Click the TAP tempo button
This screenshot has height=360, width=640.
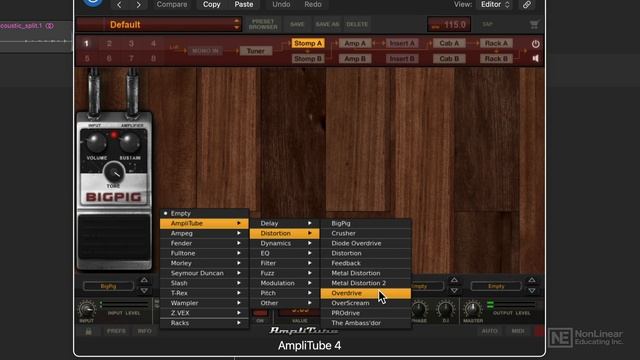point(487,24)
